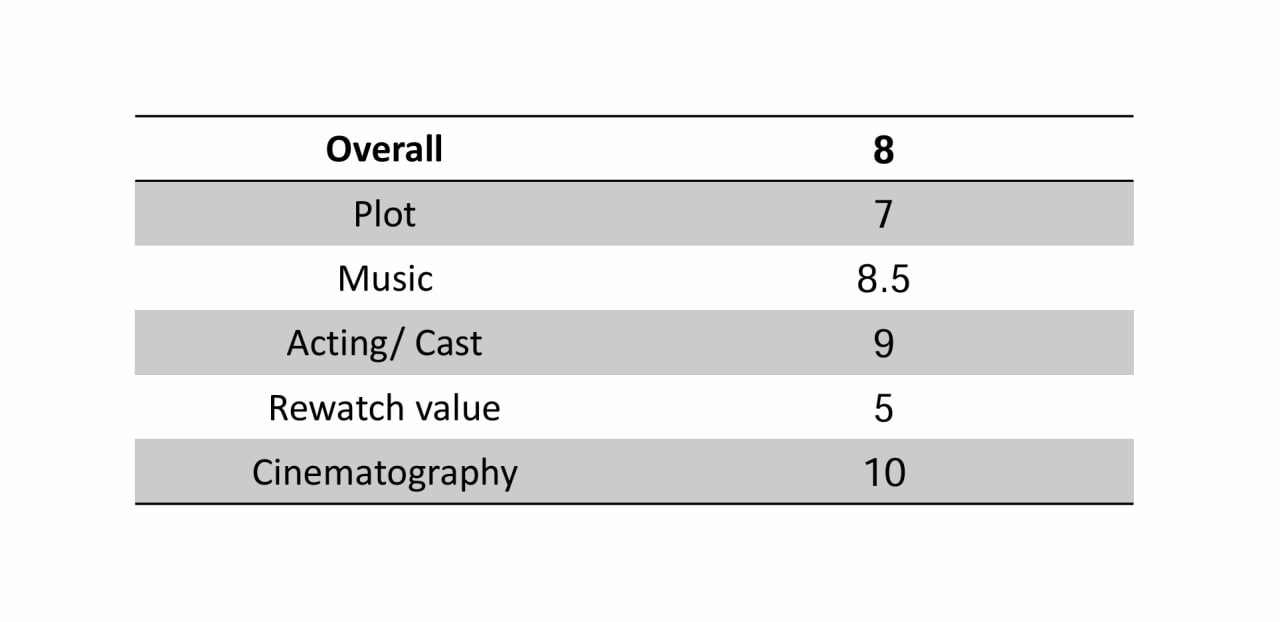Click the Acting/ Cast row label
Image resolution: width=1280 pixels, height=622 pixels.
coord(384,343)
